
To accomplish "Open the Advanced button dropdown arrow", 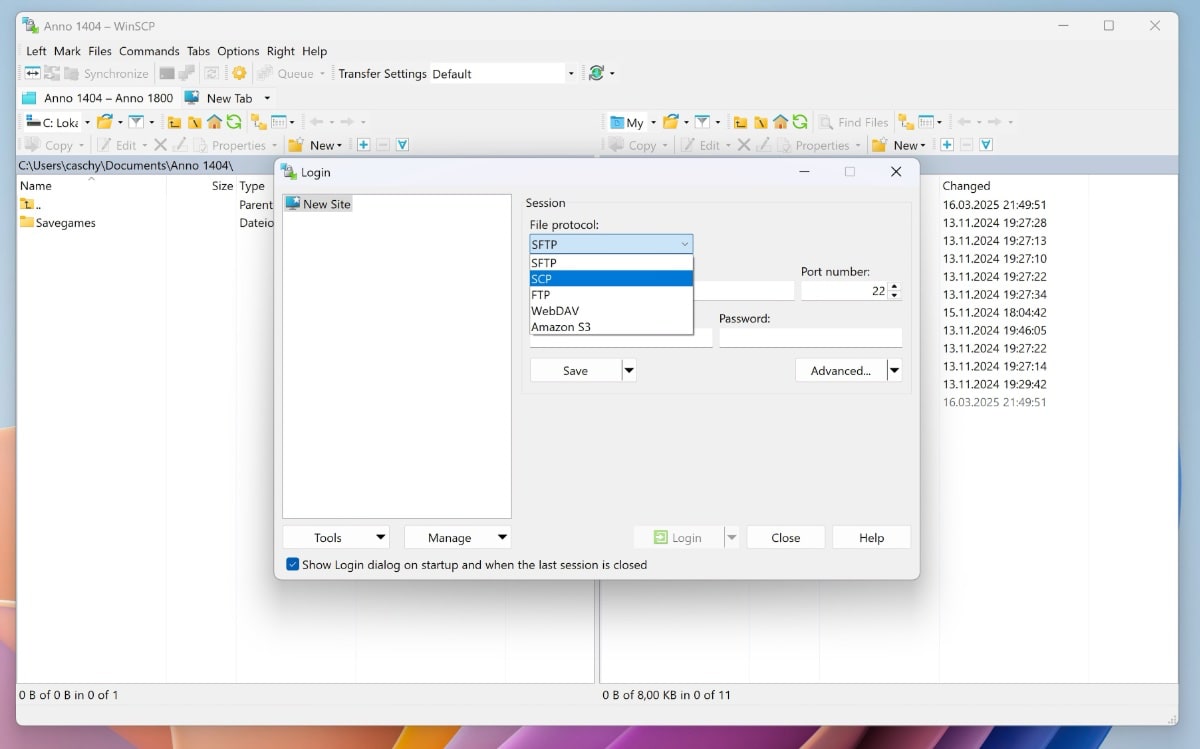I will coord(894,371).
